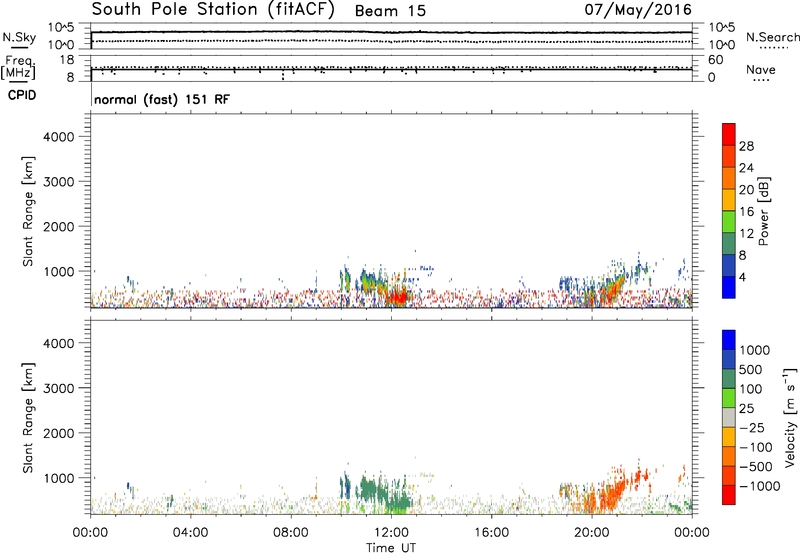Click the 'Velocity [m s-1]' color bar label
Viewport: 800px width, 554px height.
[790, 417]
